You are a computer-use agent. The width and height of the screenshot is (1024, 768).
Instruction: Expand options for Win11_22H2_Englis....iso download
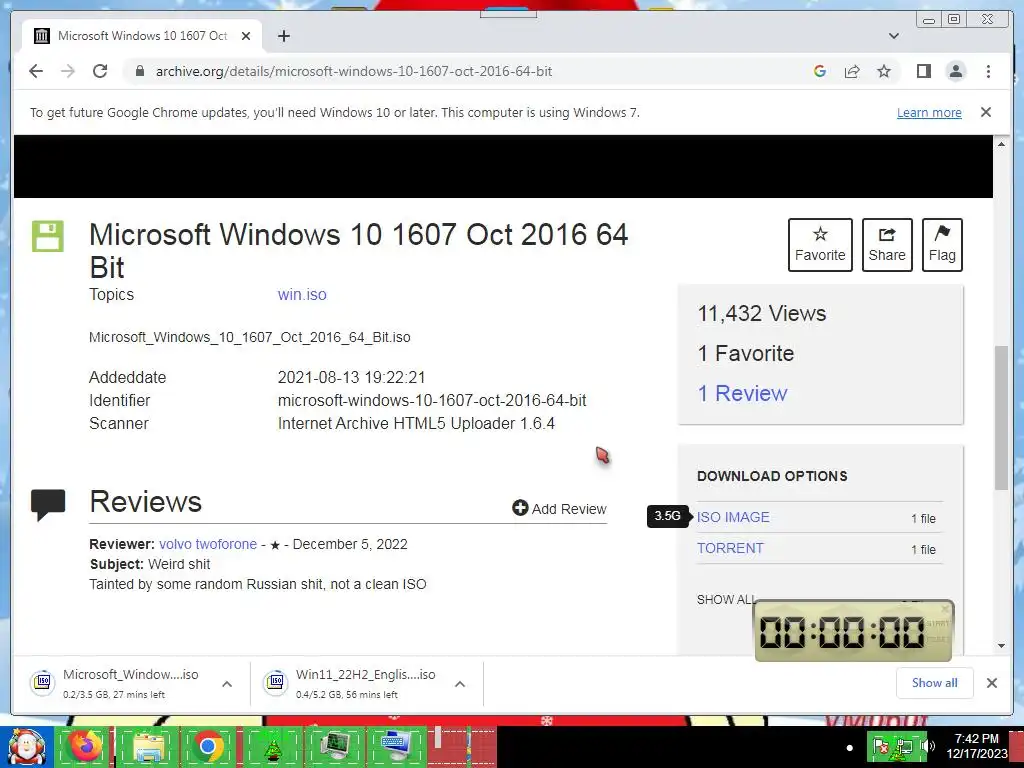(460, 684)
